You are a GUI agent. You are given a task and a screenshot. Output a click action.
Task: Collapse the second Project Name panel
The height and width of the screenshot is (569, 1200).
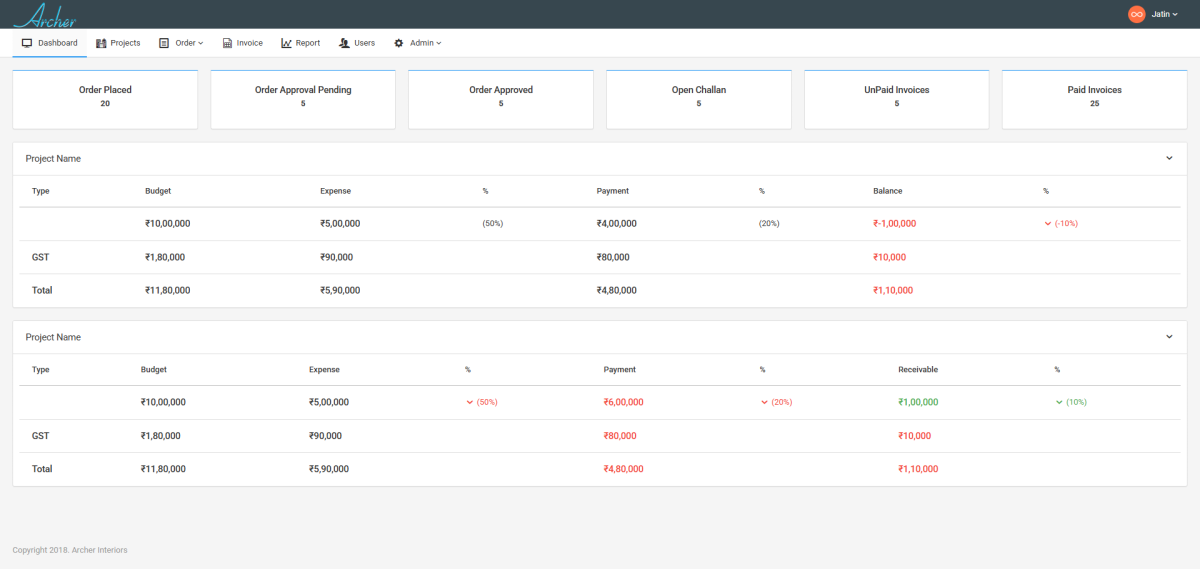(1169, 337)
